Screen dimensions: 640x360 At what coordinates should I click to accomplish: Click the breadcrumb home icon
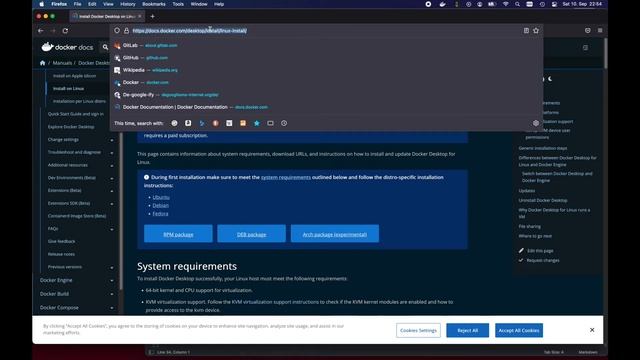tap(42, 63)
